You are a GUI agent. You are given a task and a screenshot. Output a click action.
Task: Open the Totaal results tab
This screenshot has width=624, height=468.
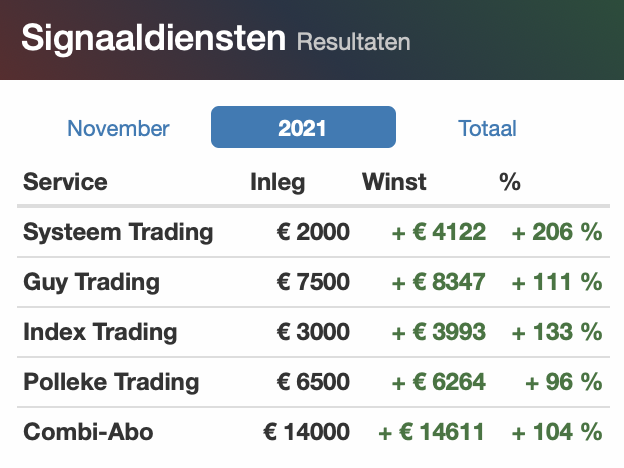click(x=487, y=128)
